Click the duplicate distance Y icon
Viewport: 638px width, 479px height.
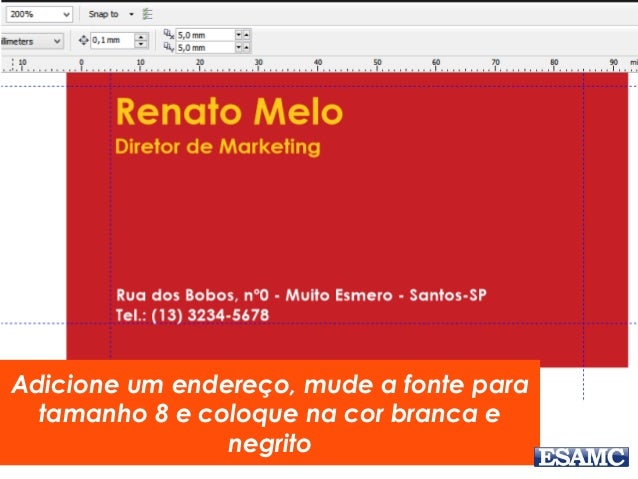(168, 47)
